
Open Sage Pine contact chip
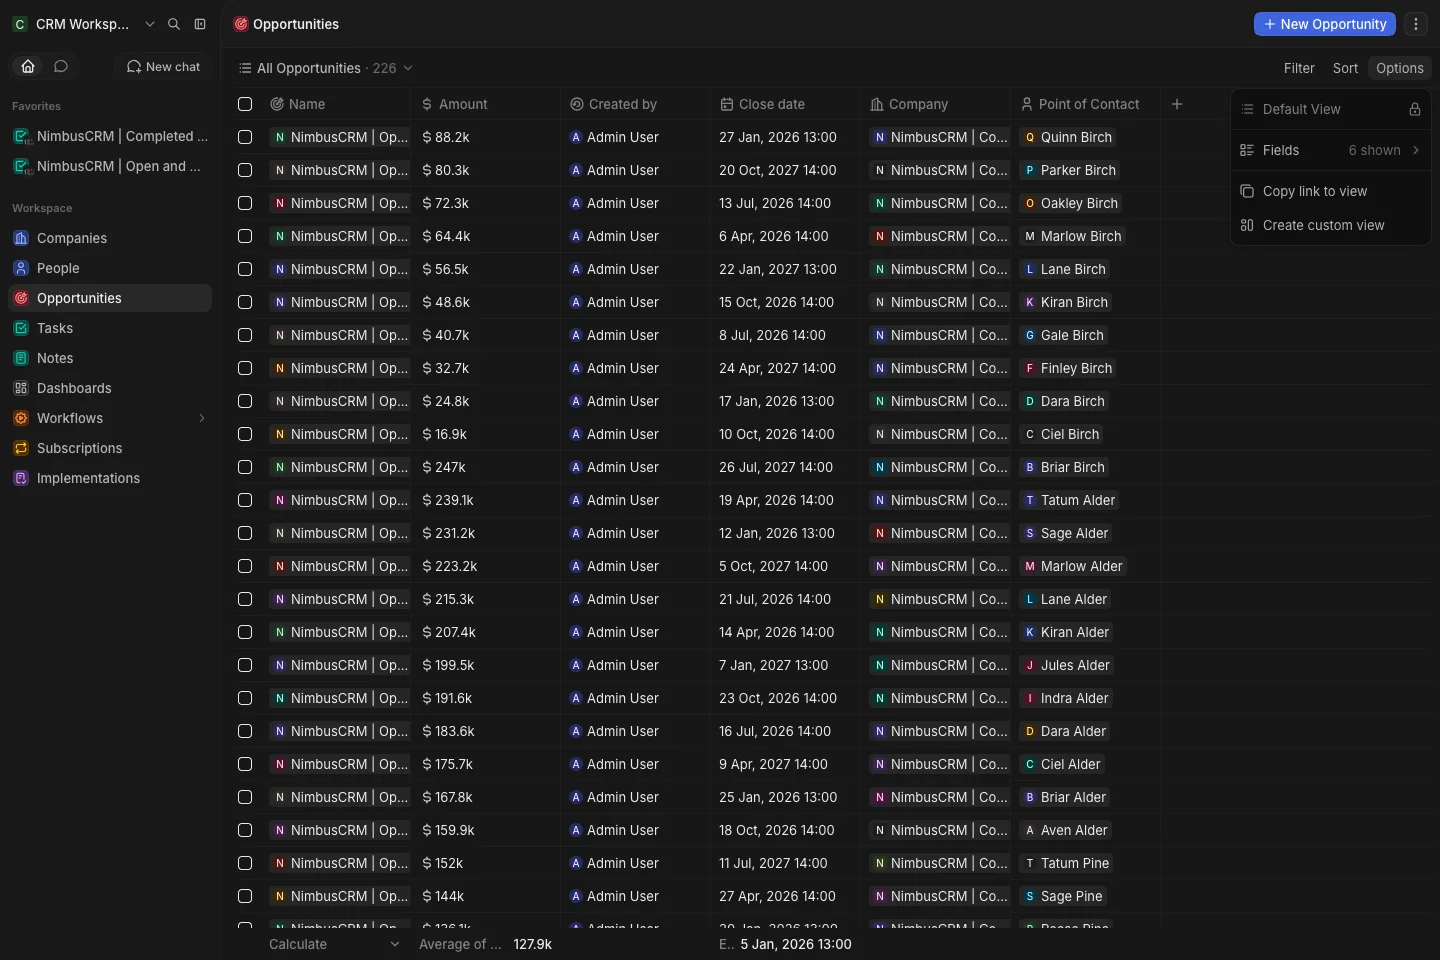point(1062,896)
